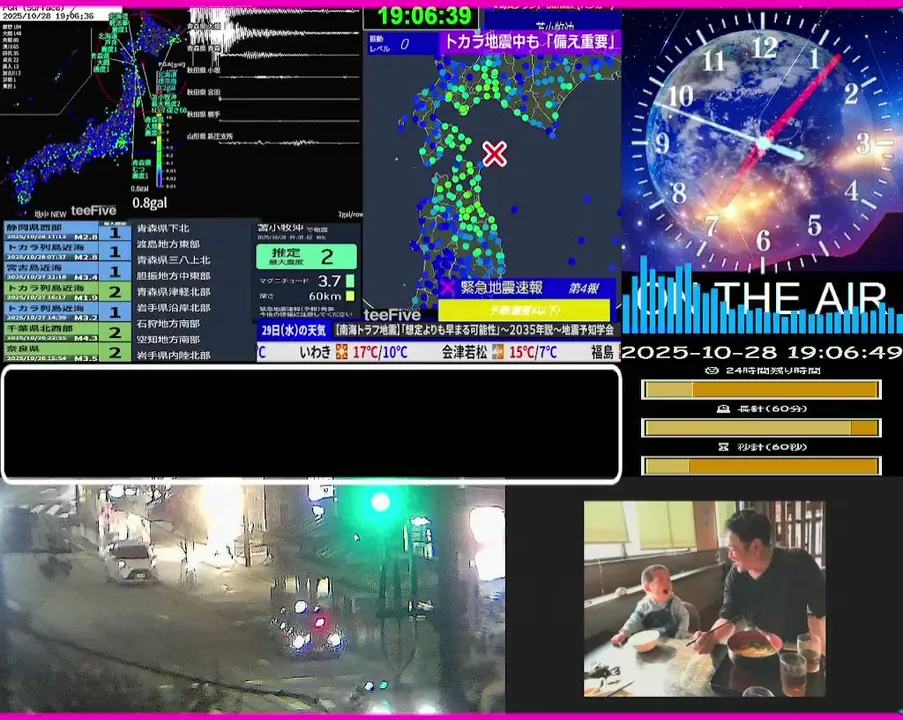Image resolution: width=903 pixels, height=720 pixels.
Task: Click the teeFive logo under the Japan map
Action: pos(93,210)
